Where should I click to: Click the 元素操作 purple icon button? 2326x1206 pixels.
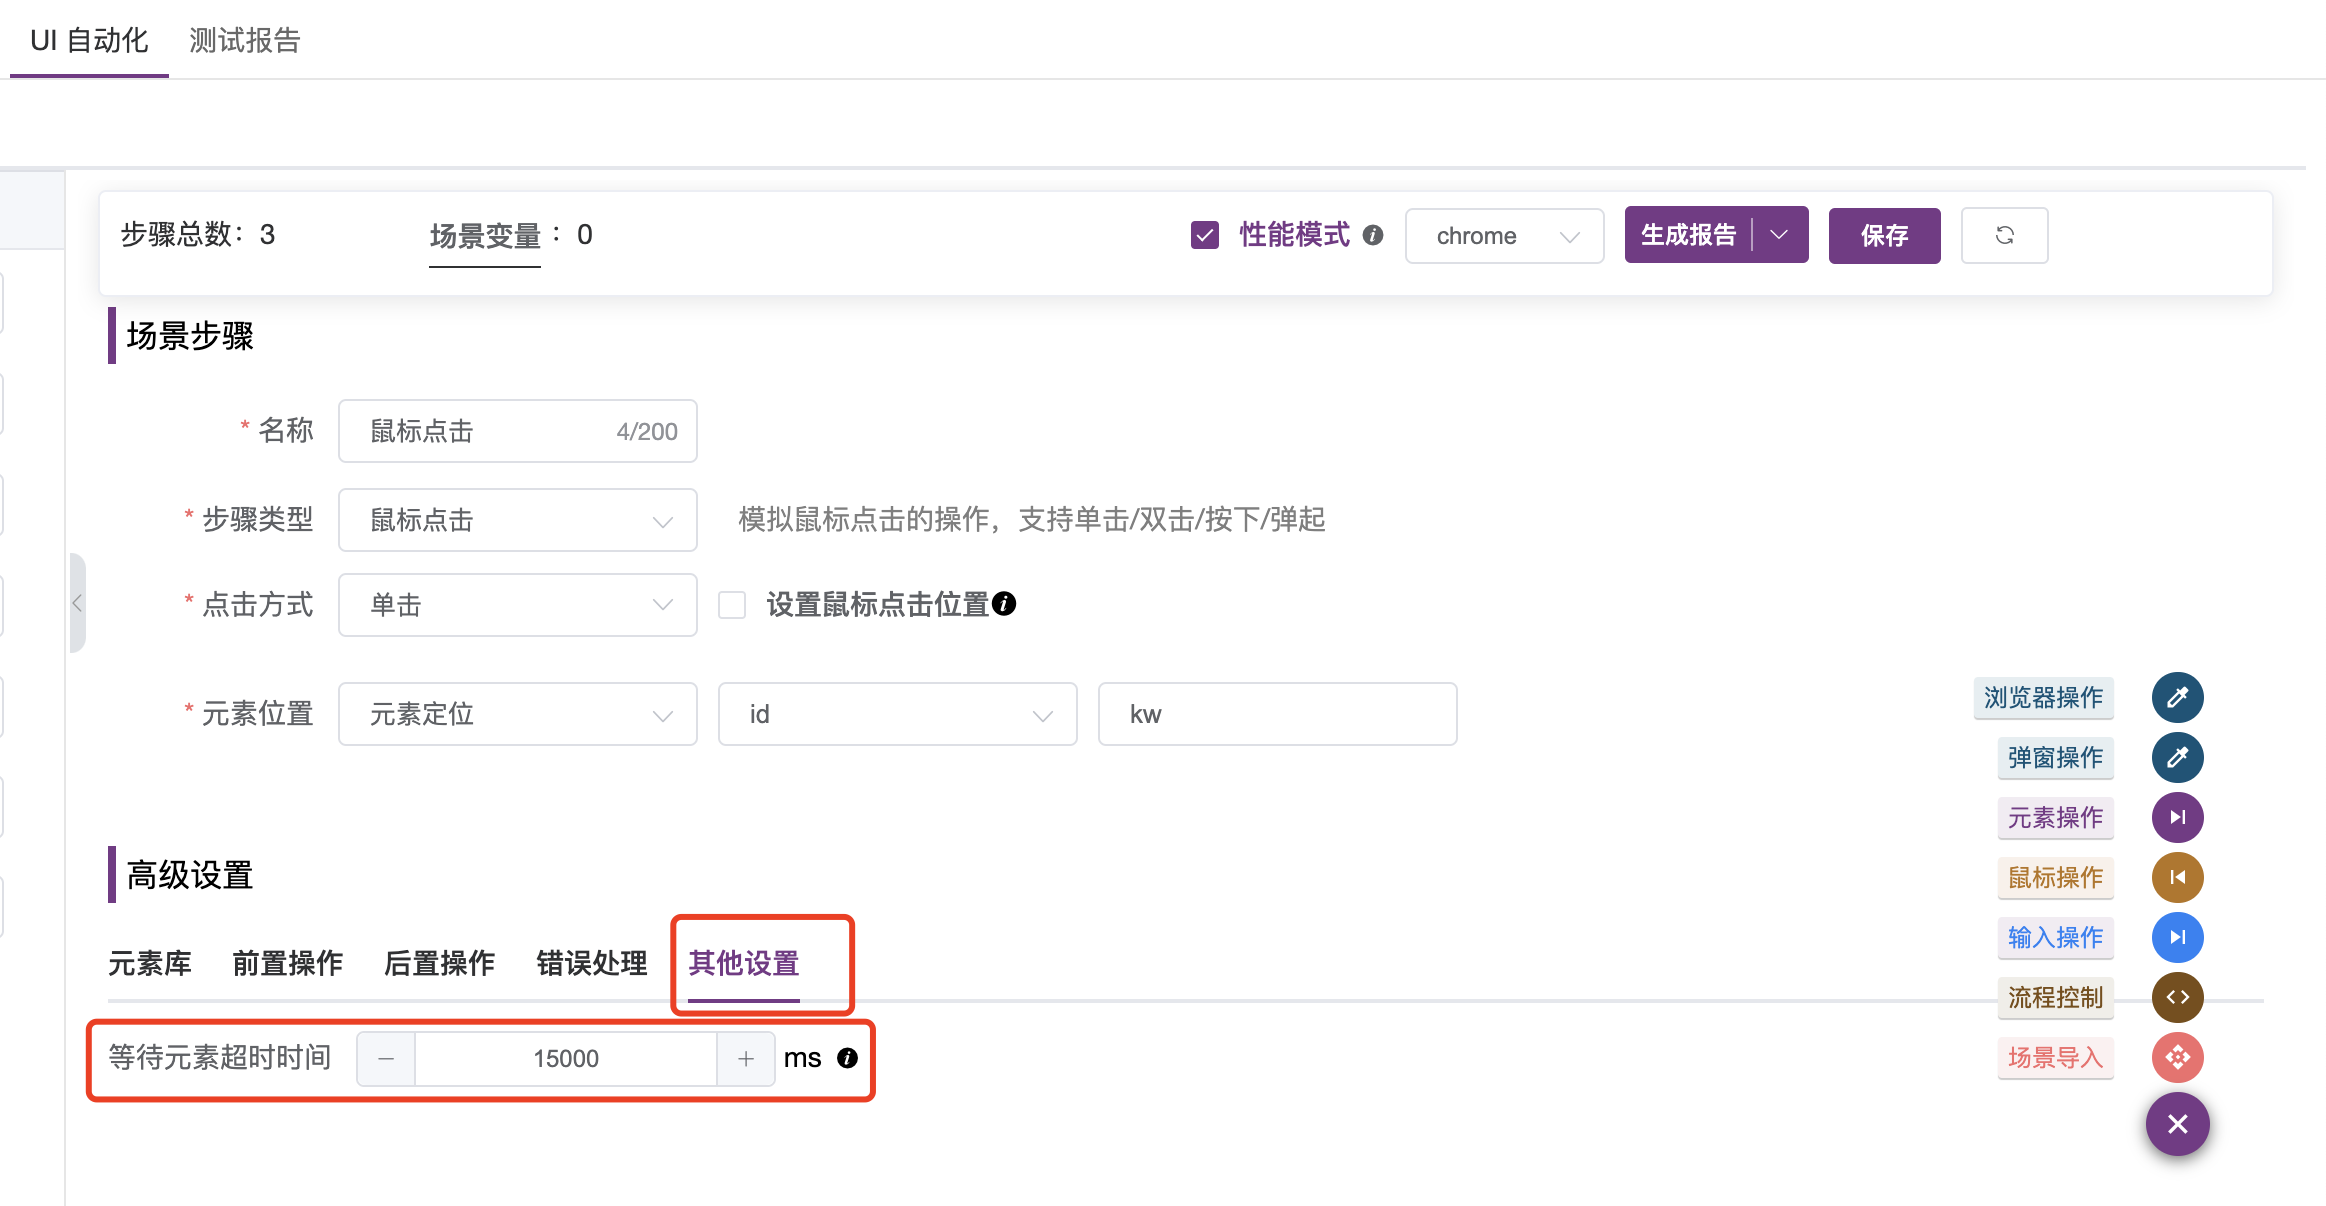click(x=2177, y=817)
